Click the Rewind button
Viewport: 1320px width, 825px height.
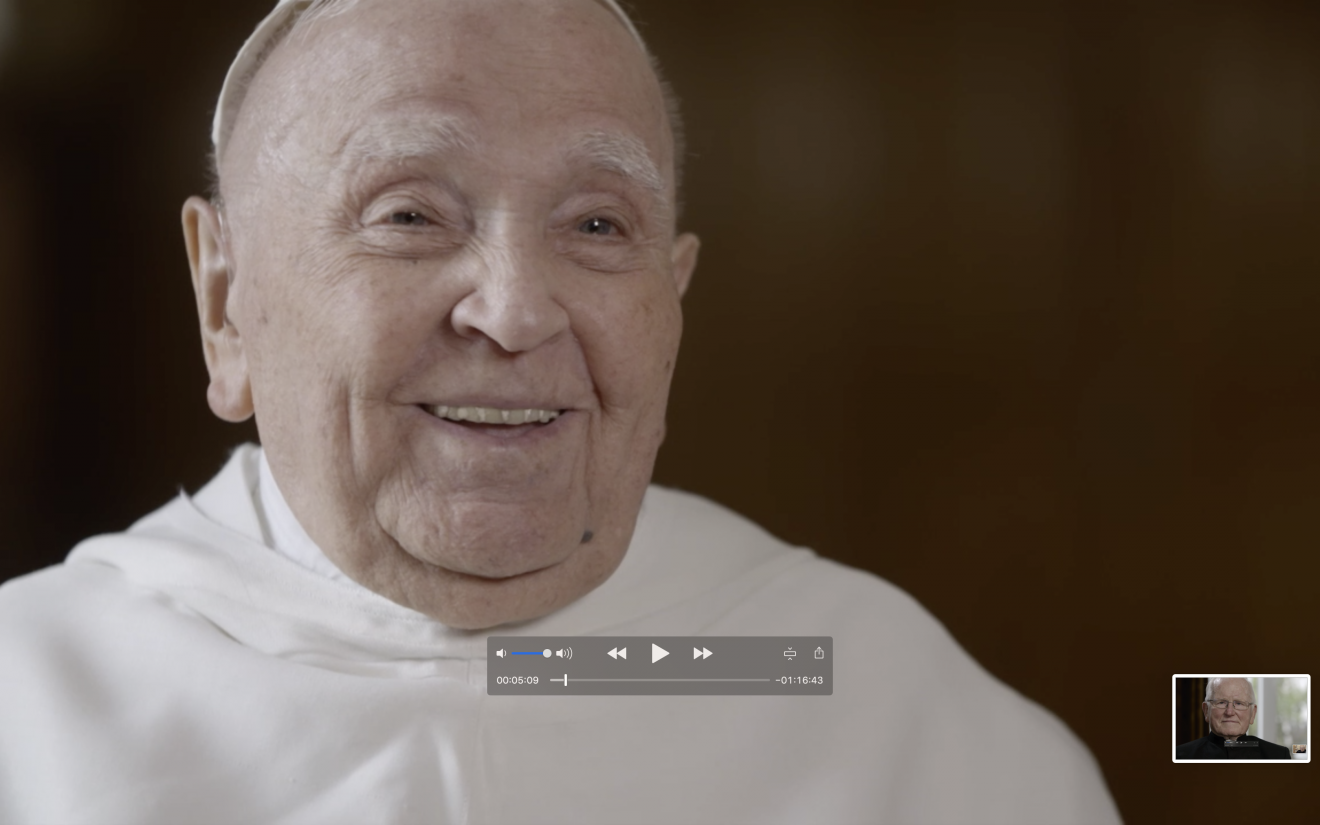click(617, 653)
